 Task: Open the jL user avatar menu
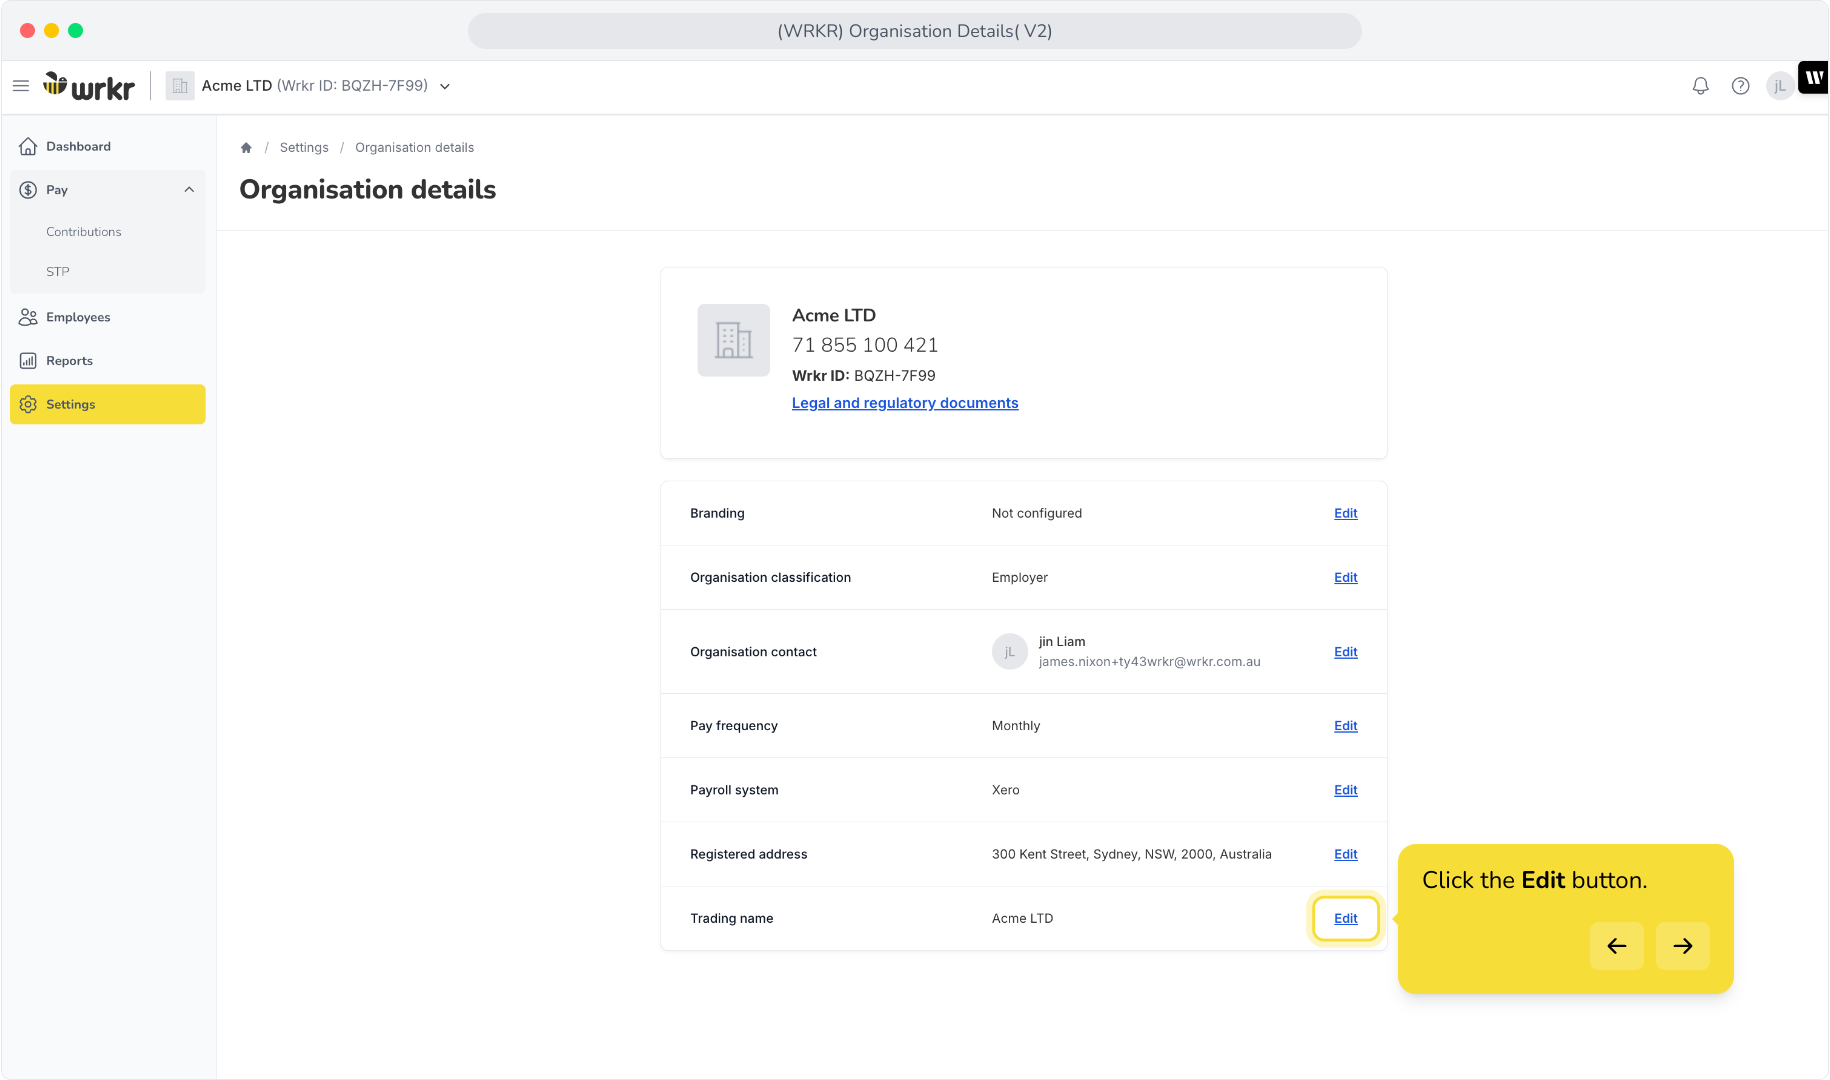point(1780,86)
